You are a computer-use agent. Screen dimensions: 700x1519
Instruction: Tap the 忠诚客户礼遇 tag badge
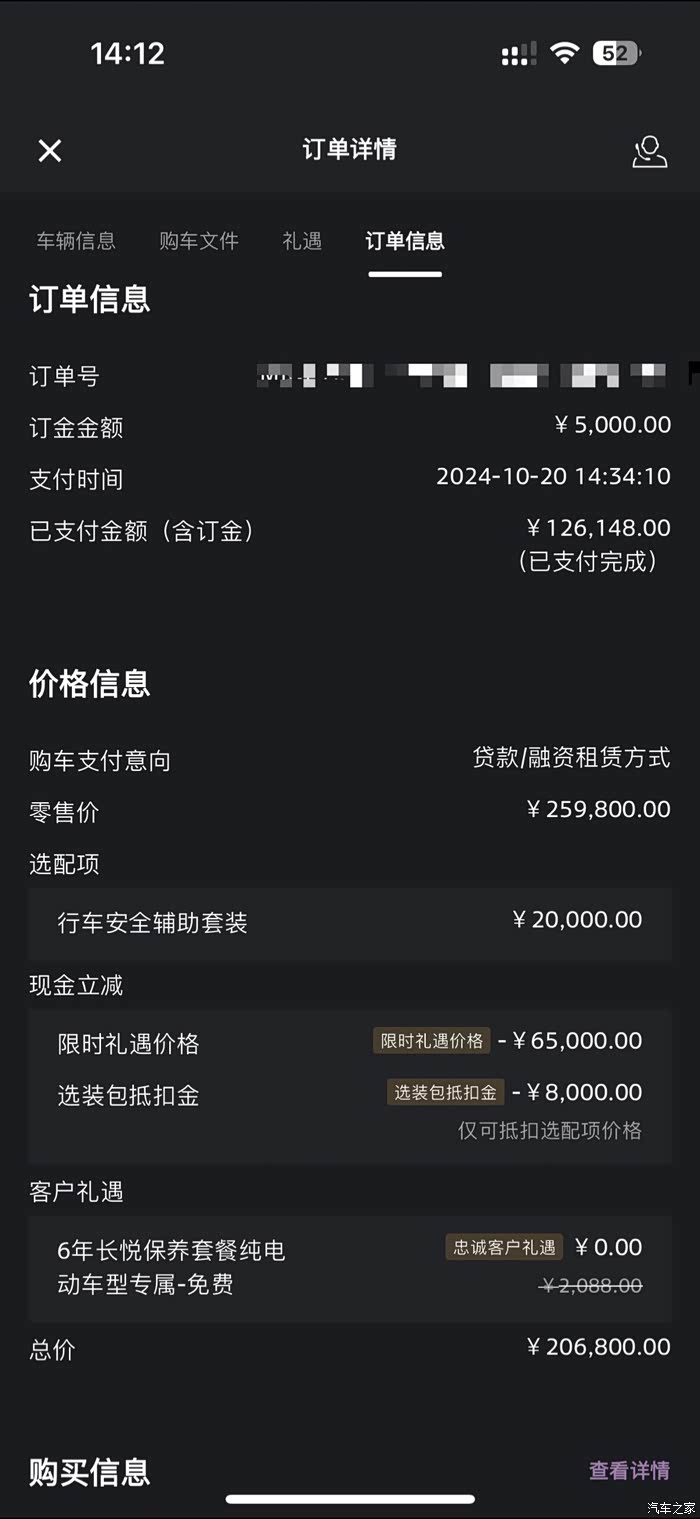(x=504, y=1247)
